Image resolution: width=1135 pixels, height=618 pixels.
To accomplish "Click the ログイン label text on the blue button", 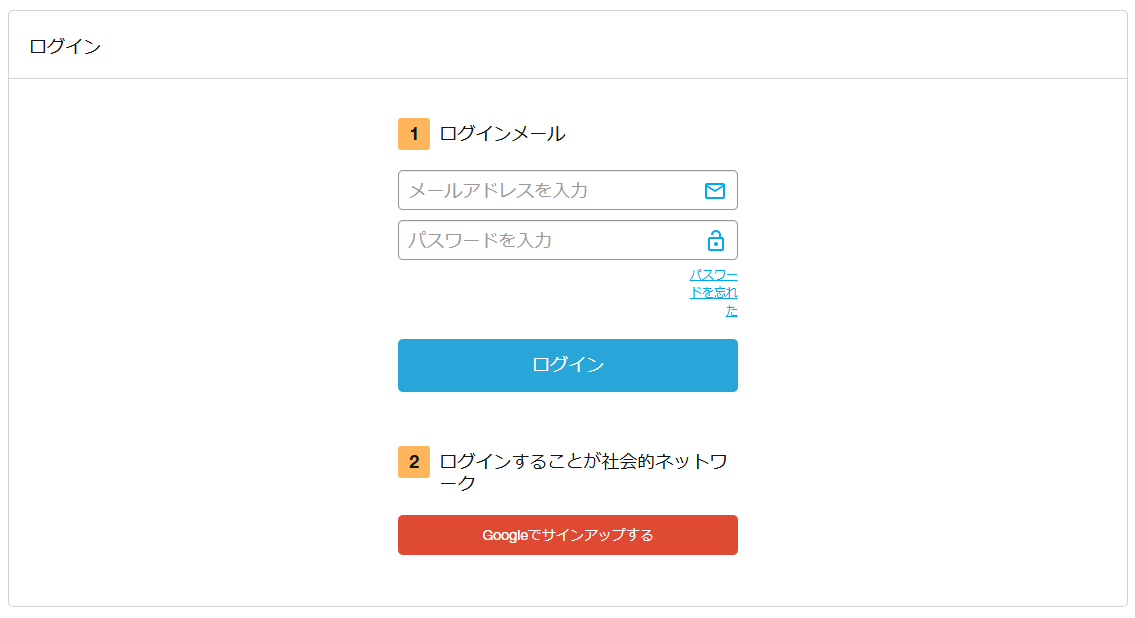I will (x=568, y=365).
